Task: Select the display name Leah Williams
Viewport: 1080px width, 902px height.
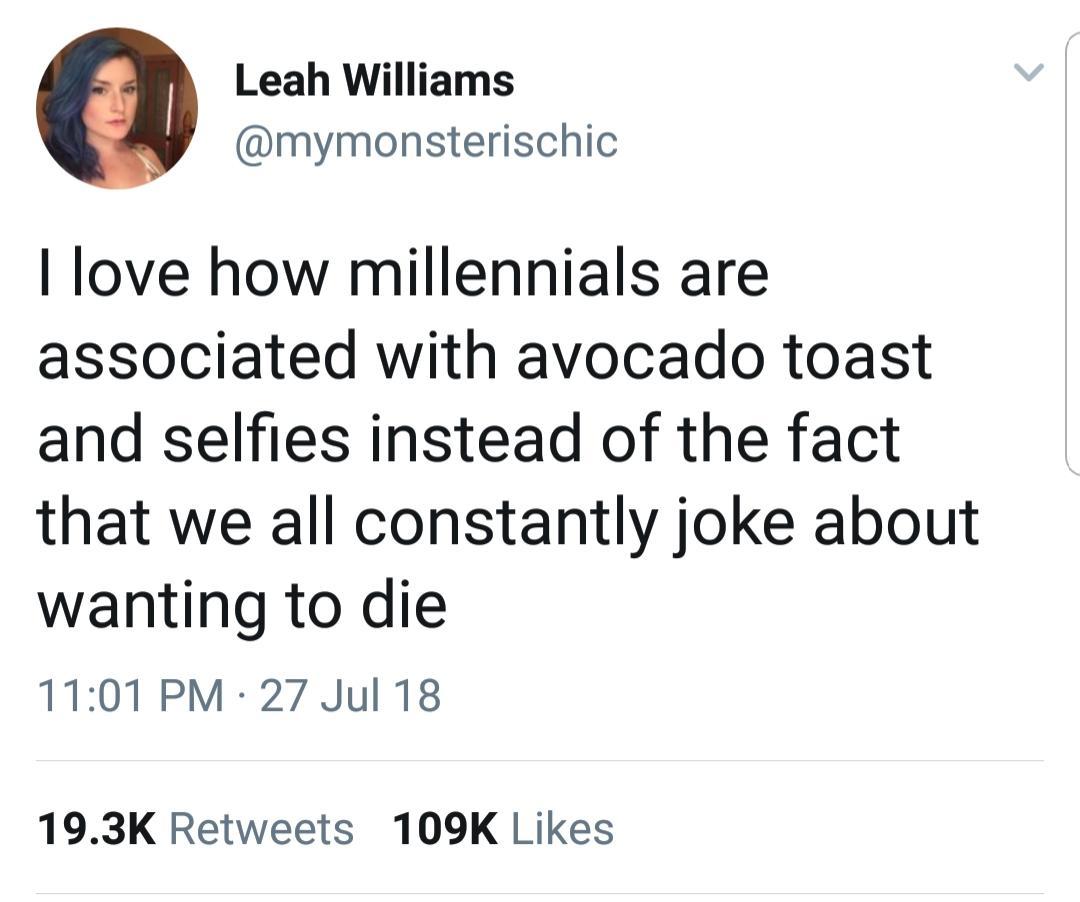Action: [x=374, y=80]
